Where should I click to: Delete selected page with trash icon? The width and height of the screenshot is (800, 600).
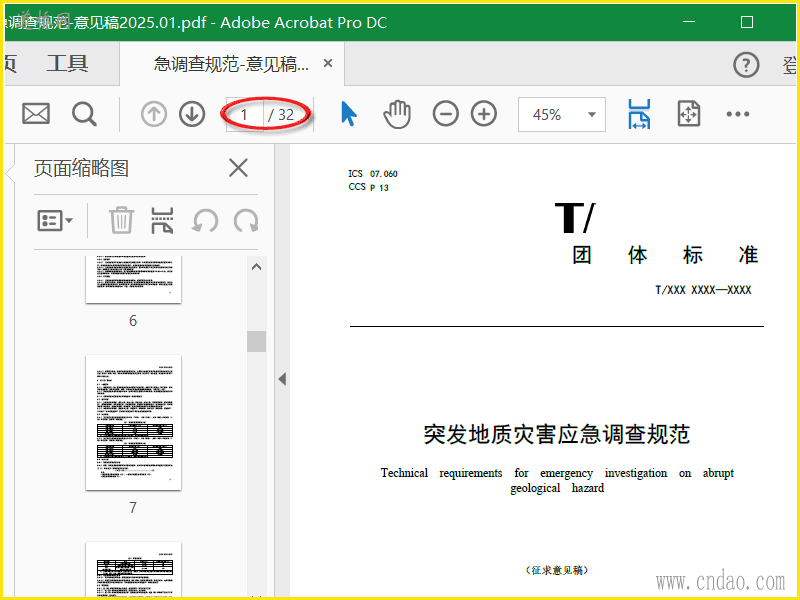point(121,220)
